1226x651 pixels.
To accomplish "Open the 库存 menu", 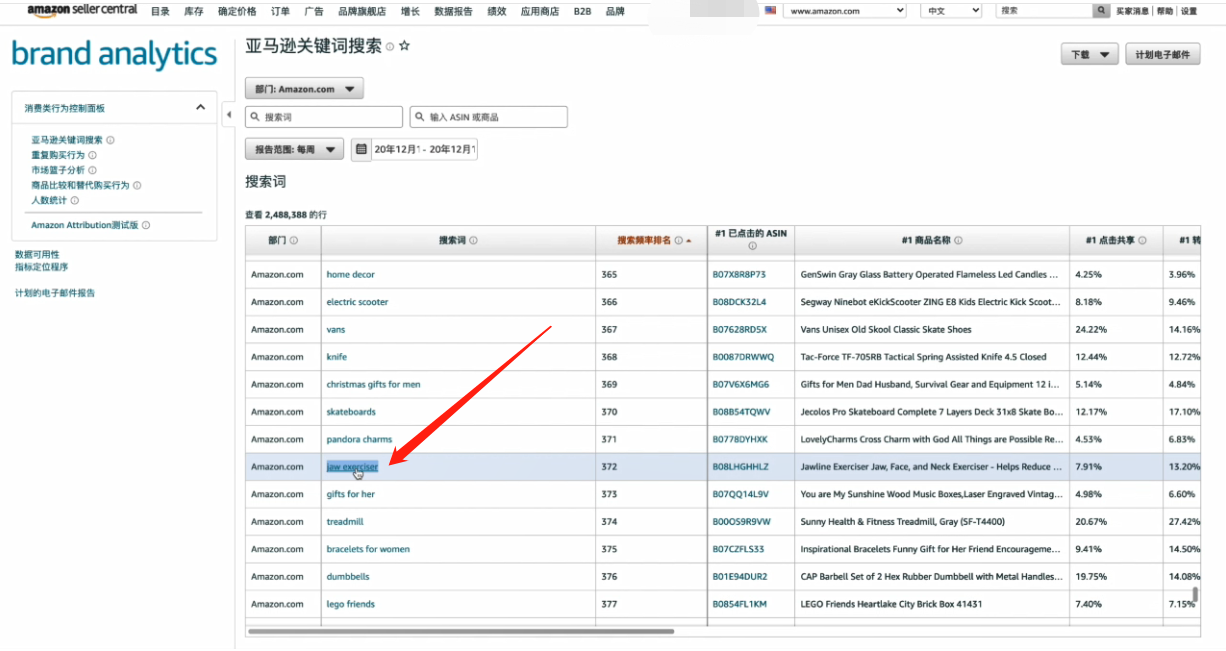I will [194, 11].
